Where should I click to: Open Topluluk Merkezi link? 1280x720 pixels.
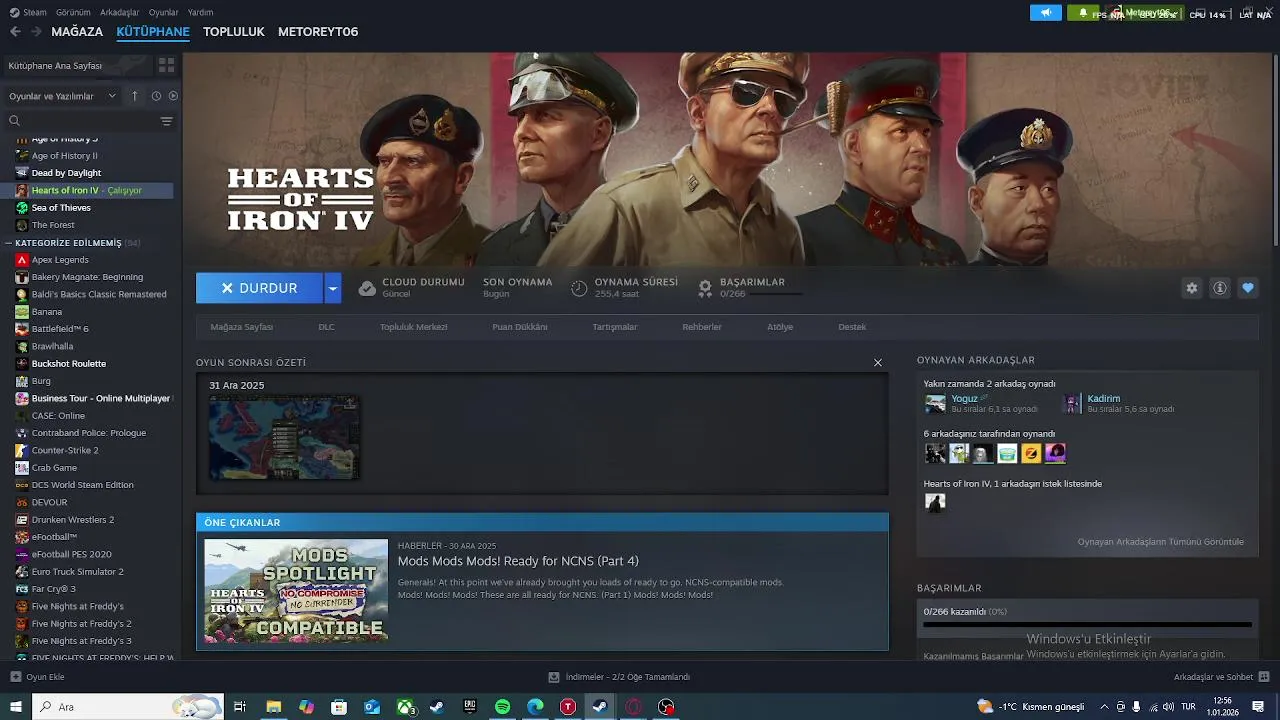click(x=413, y=327)
